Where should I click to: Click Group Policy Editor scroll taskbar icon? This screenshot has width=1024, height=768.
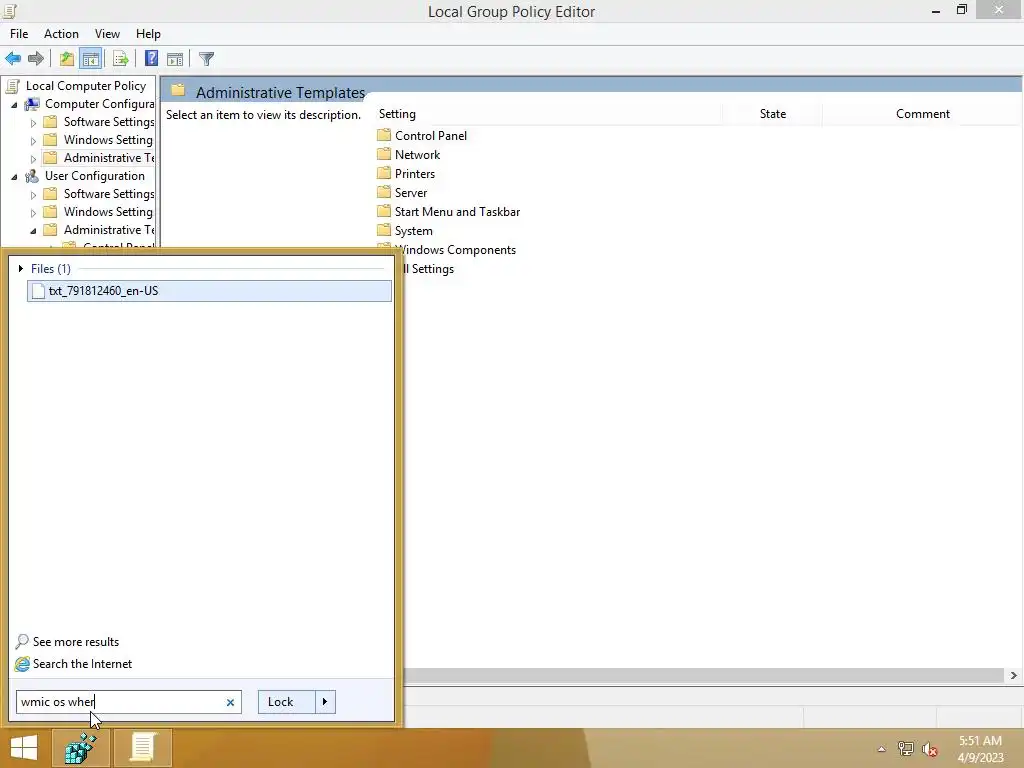(x=142, y=748)
